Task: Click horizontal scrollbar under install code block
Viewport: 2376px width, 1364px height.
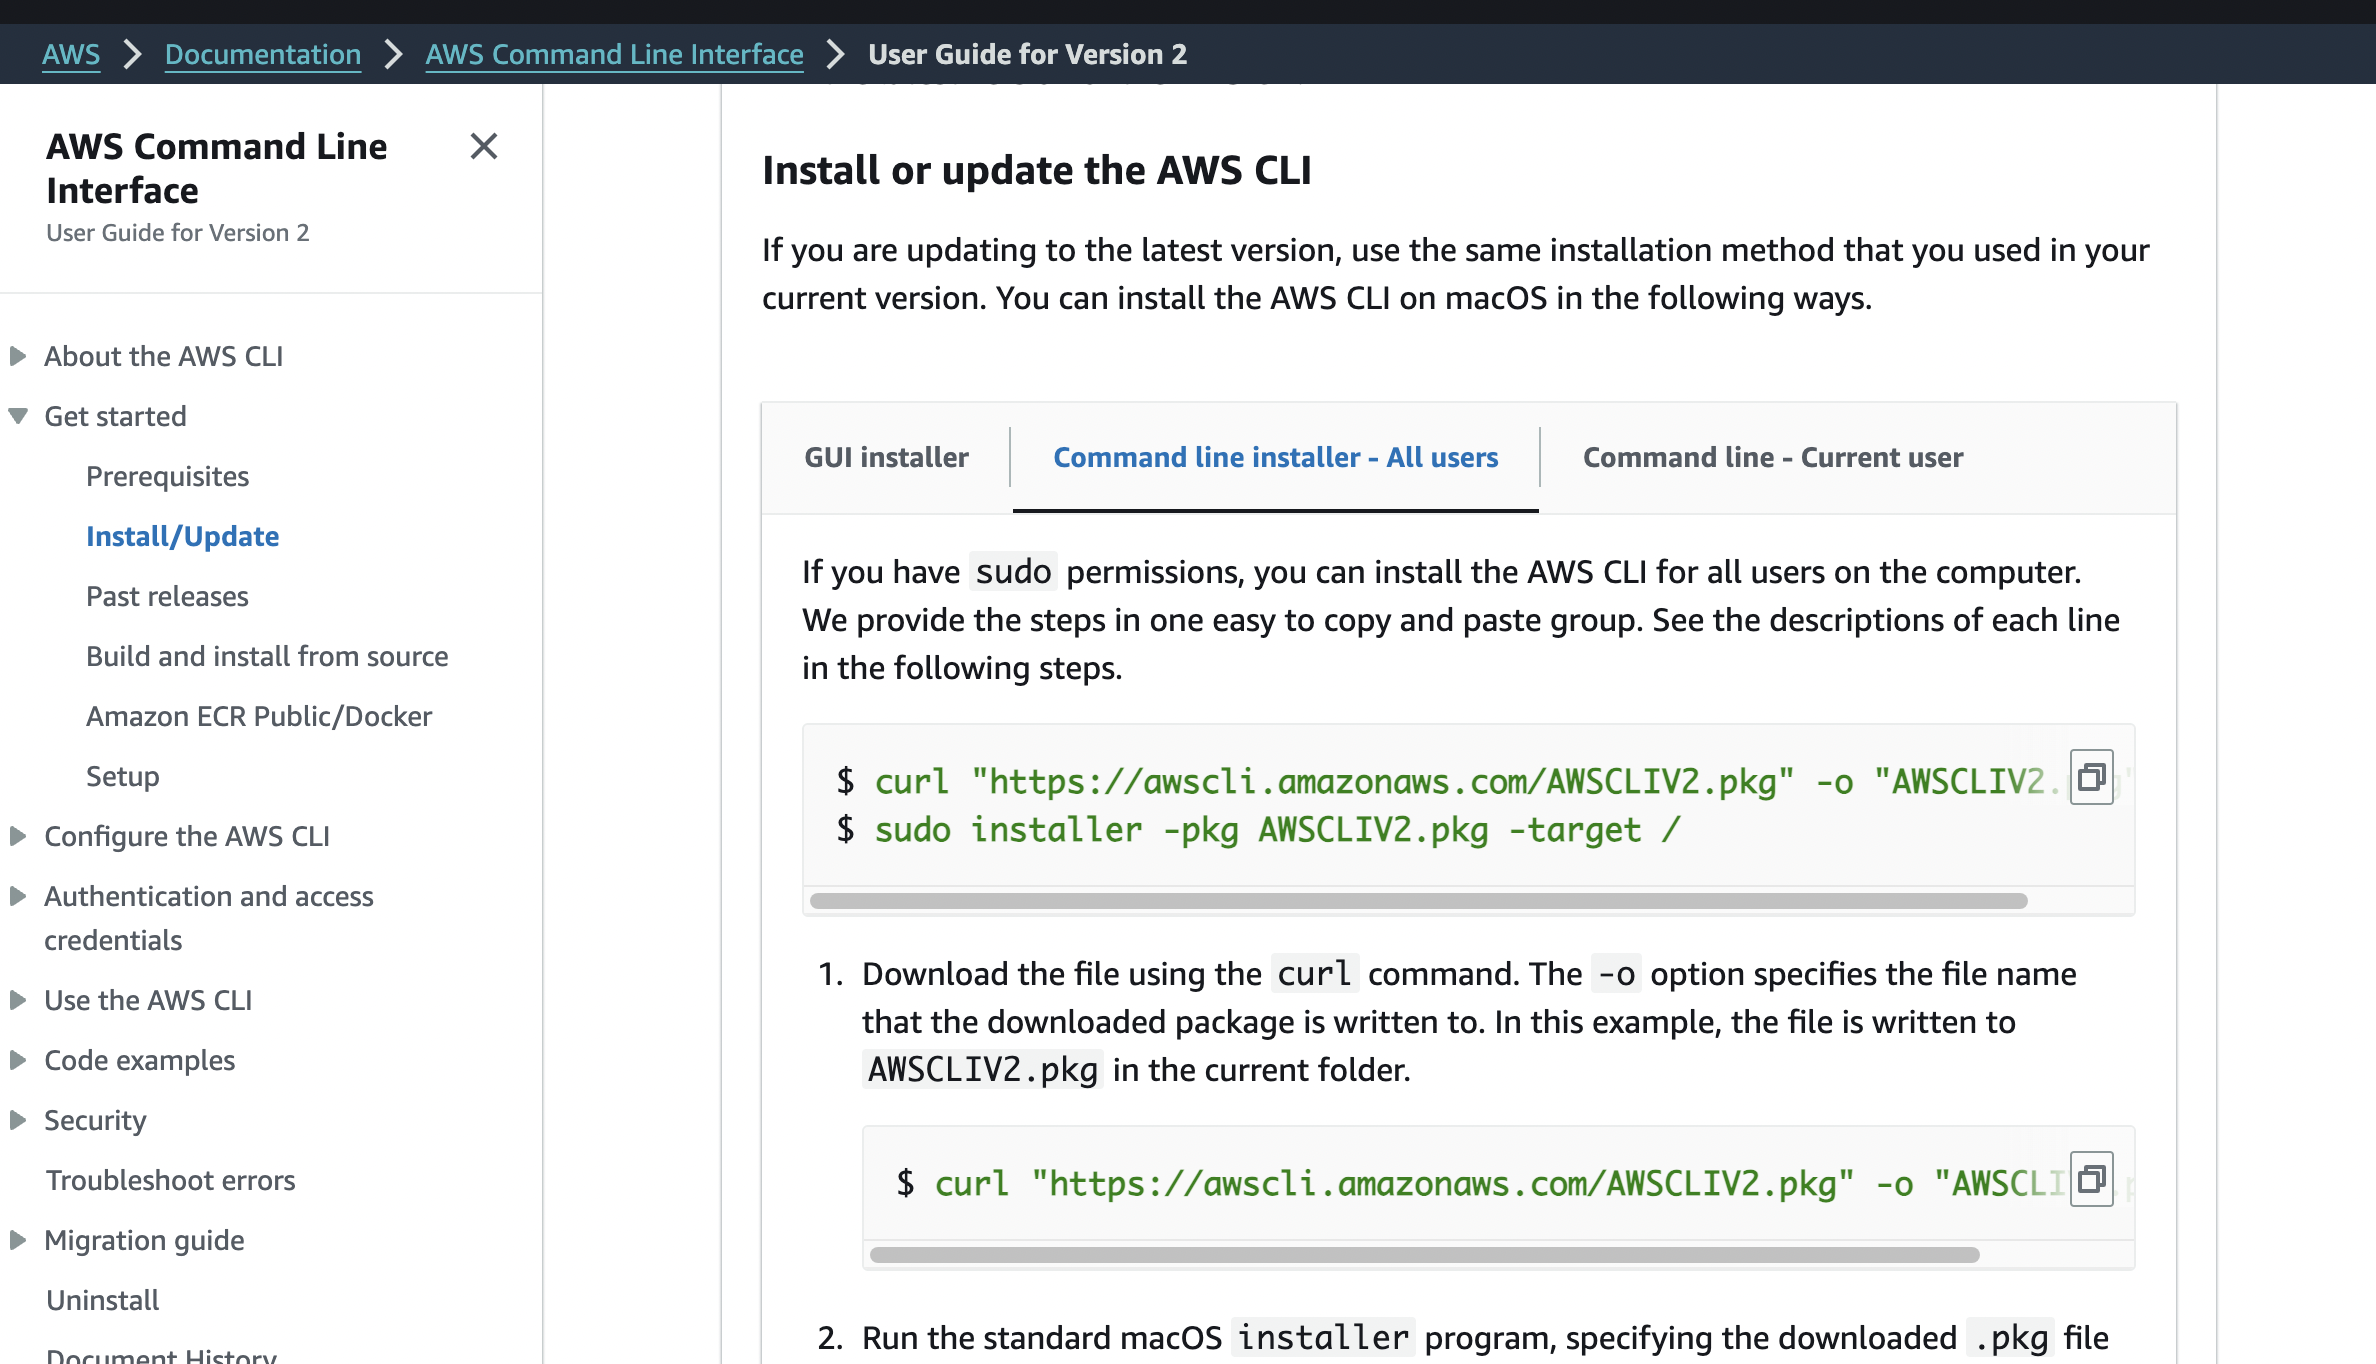Action: pos(1418,901)
